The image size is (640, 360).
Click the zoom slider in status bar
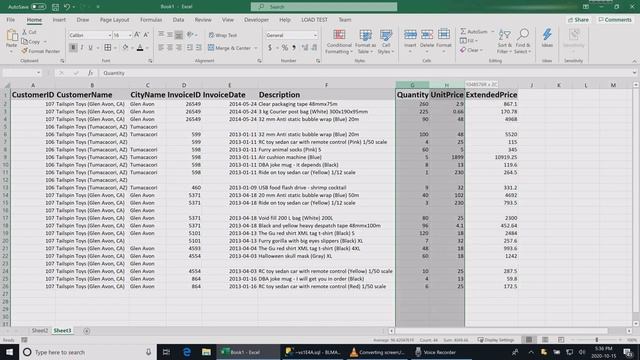[596, 340]
